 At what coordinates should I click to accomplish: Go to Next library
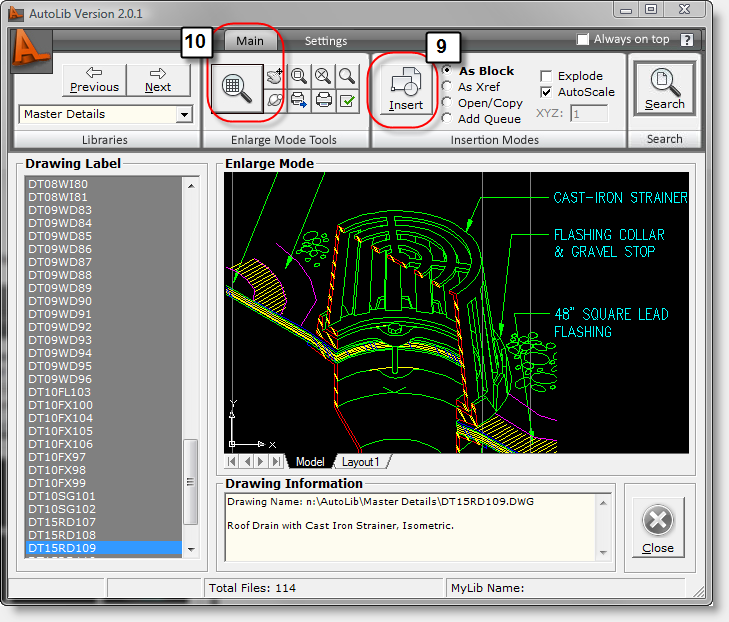pos(158,80)
